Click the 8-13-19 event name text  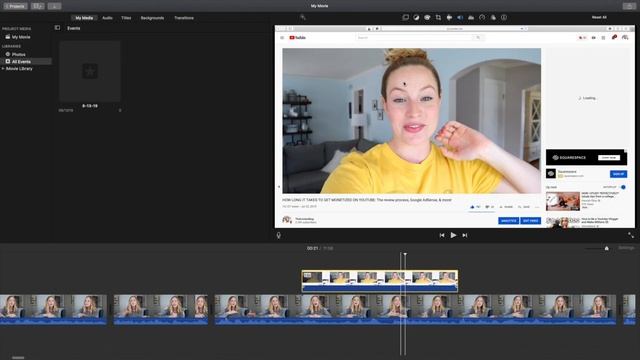[90, 106]
